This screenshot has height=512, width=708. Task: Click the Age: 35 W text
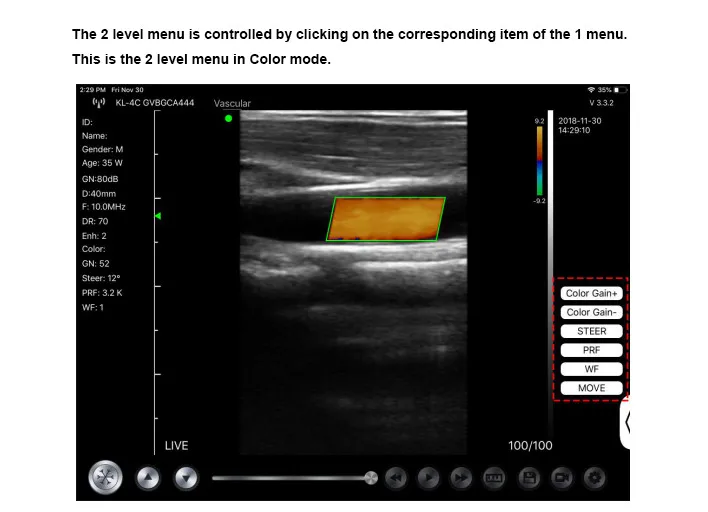pyautogui.click(x=102, y=163)
